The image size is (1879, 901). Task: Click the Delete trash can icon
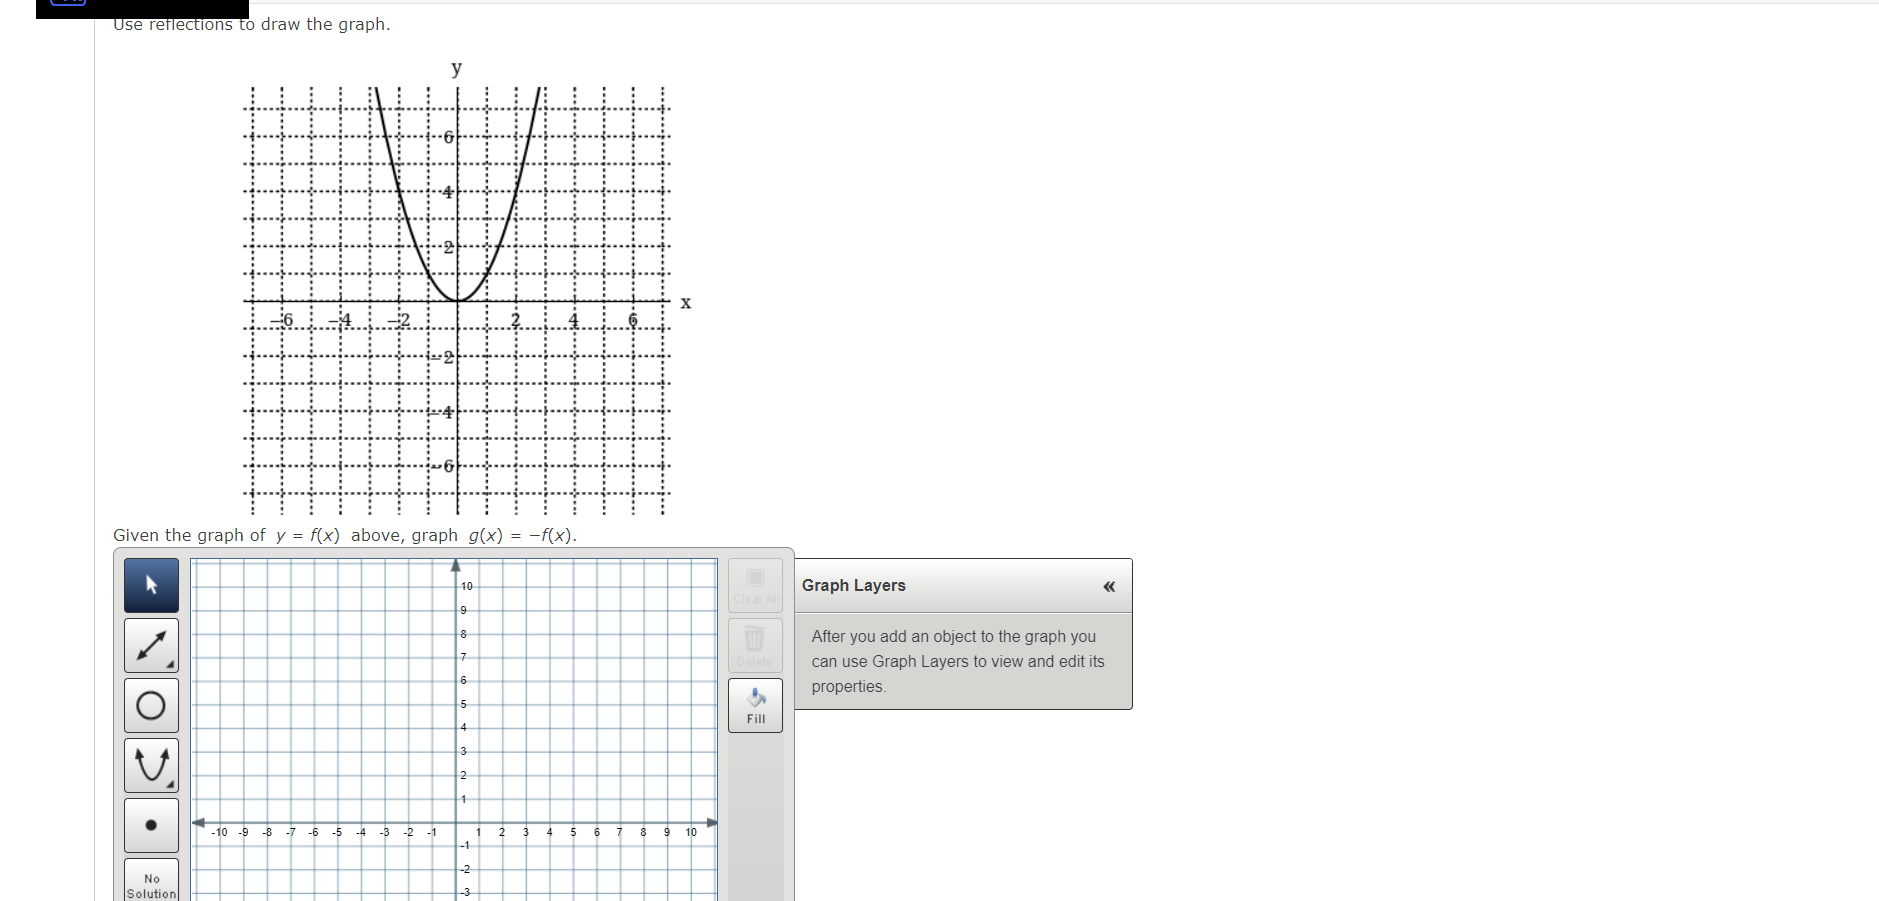(x=755, y=643)
